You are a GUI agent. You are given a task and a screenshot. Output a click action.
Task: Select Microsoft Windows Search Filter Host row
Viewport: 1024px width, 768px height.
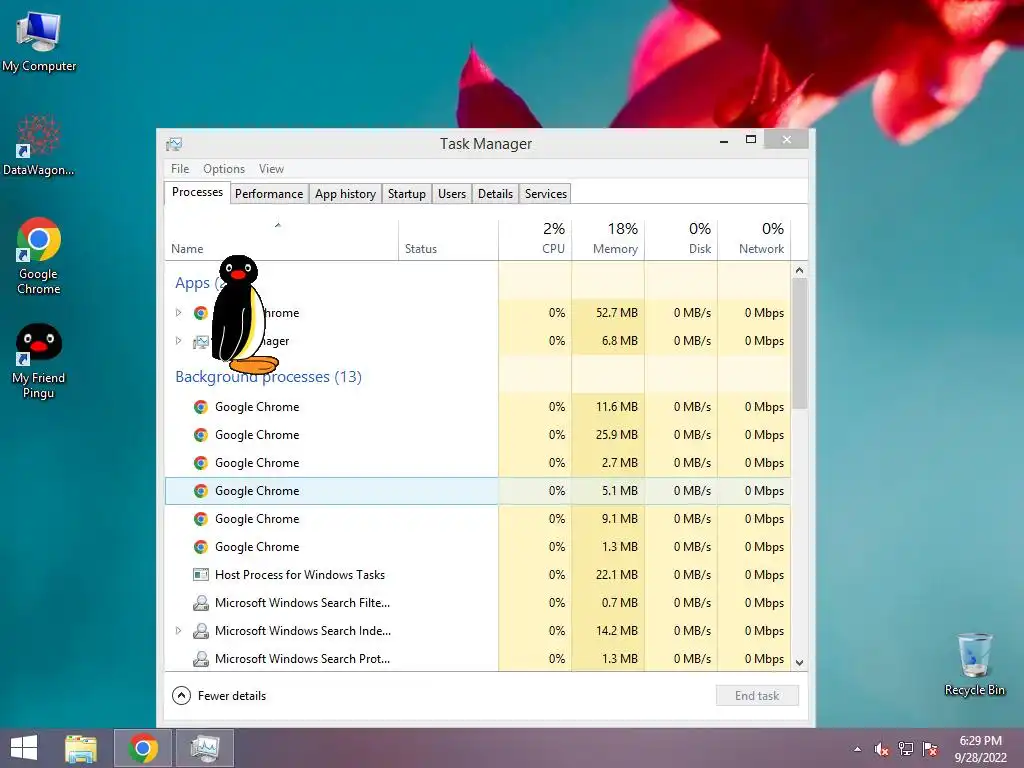[477, 603]
